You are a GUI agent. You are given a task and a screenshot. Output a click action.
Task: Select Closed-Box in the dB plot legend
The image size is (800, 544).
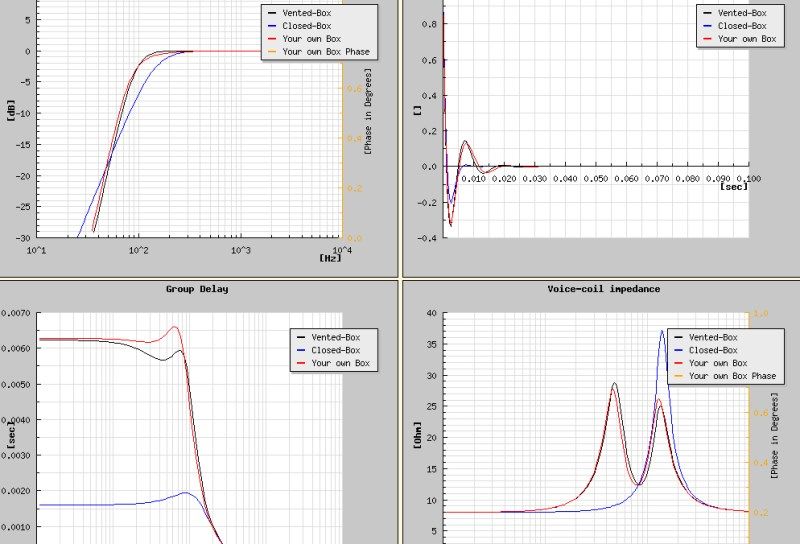pyautogui.click(x=307, y=26)
